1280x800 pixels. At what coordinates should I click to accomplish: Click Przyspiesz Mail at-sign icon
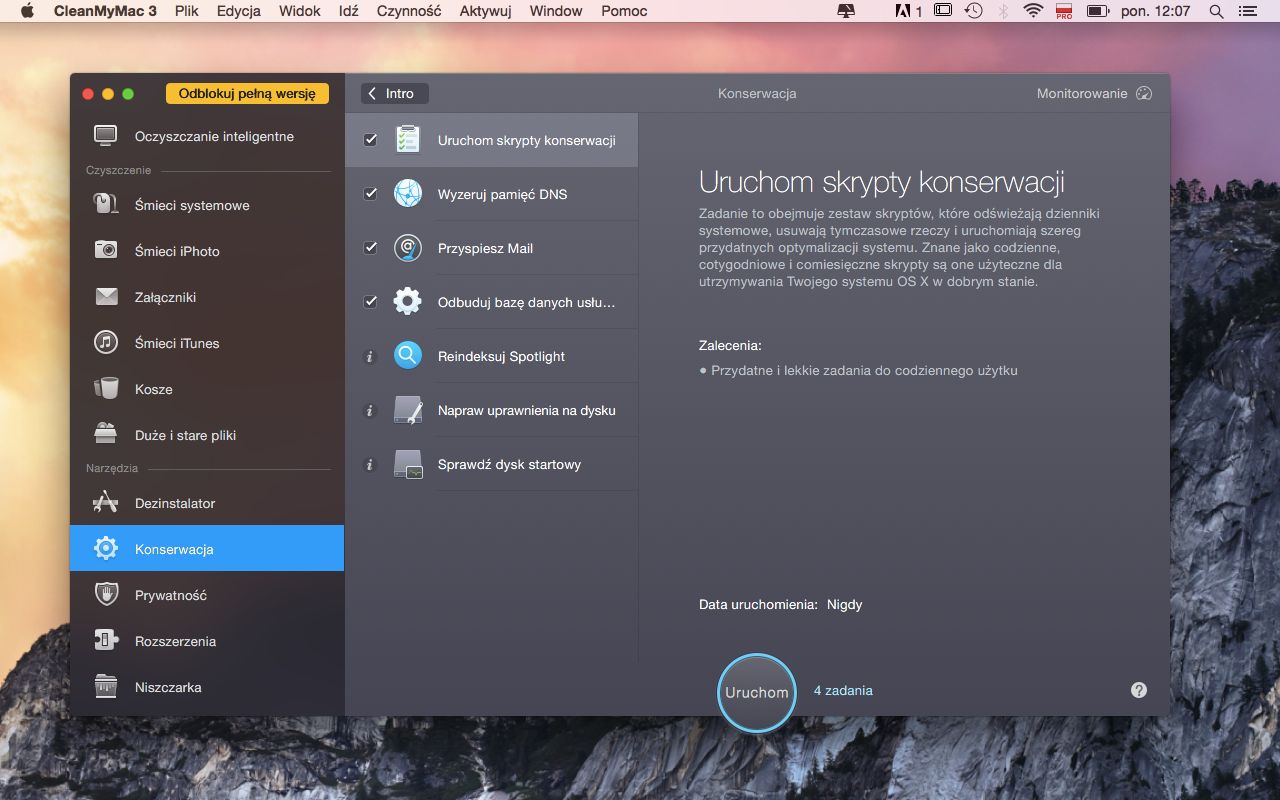408,248
